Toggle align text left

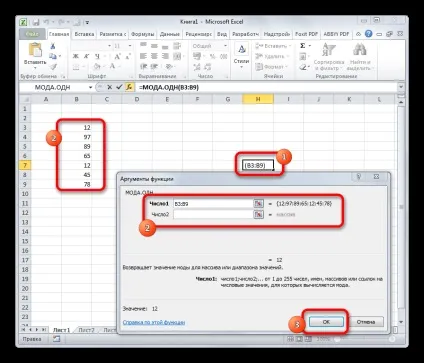pos(143,56)
